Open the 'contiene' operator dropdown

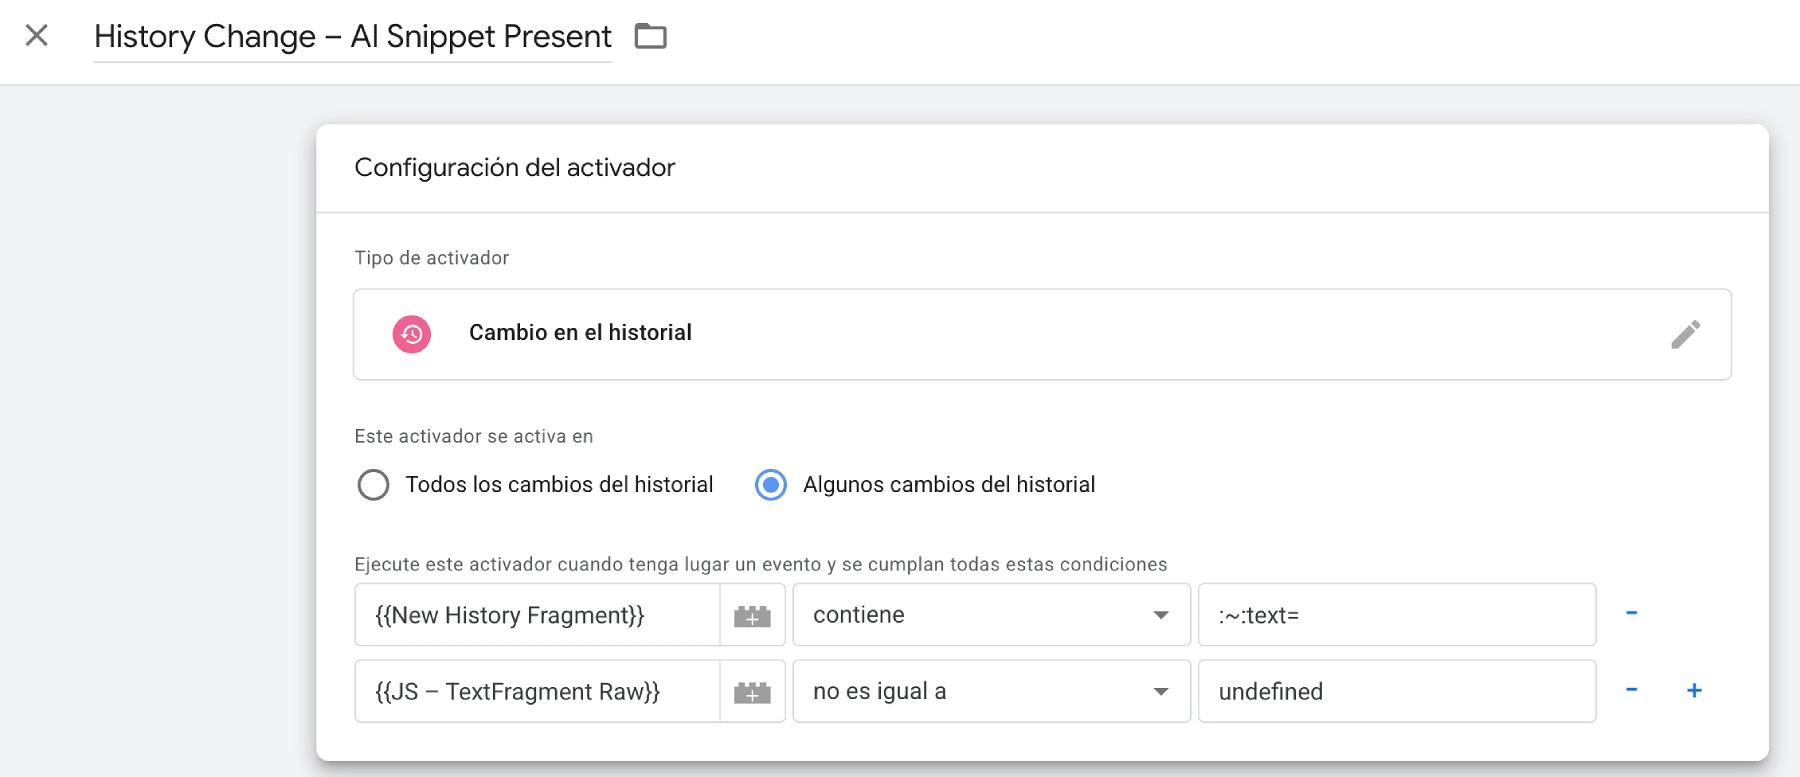[x=990, y=615]
